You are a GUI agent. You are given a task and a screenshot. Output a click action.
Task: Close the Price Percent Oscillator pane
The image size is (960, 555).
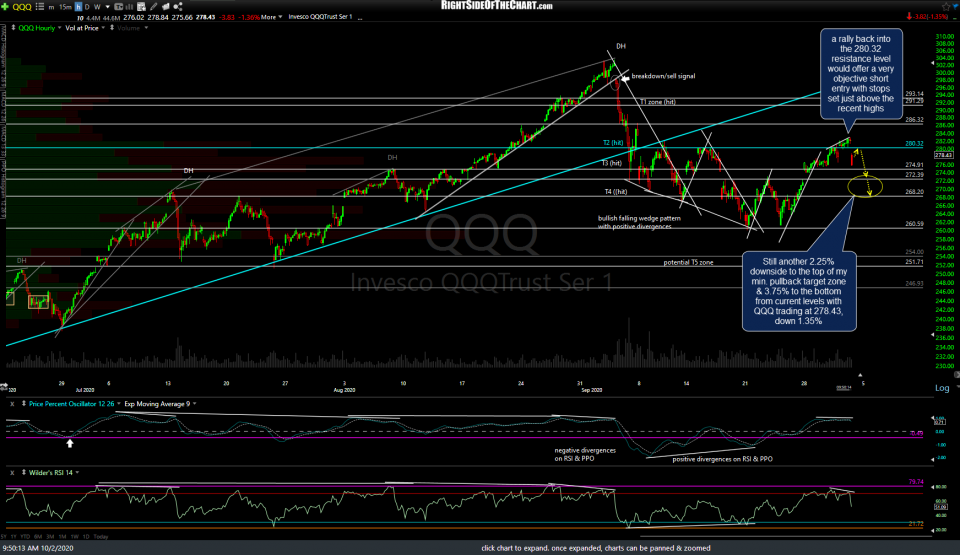(x=12, y=404)
